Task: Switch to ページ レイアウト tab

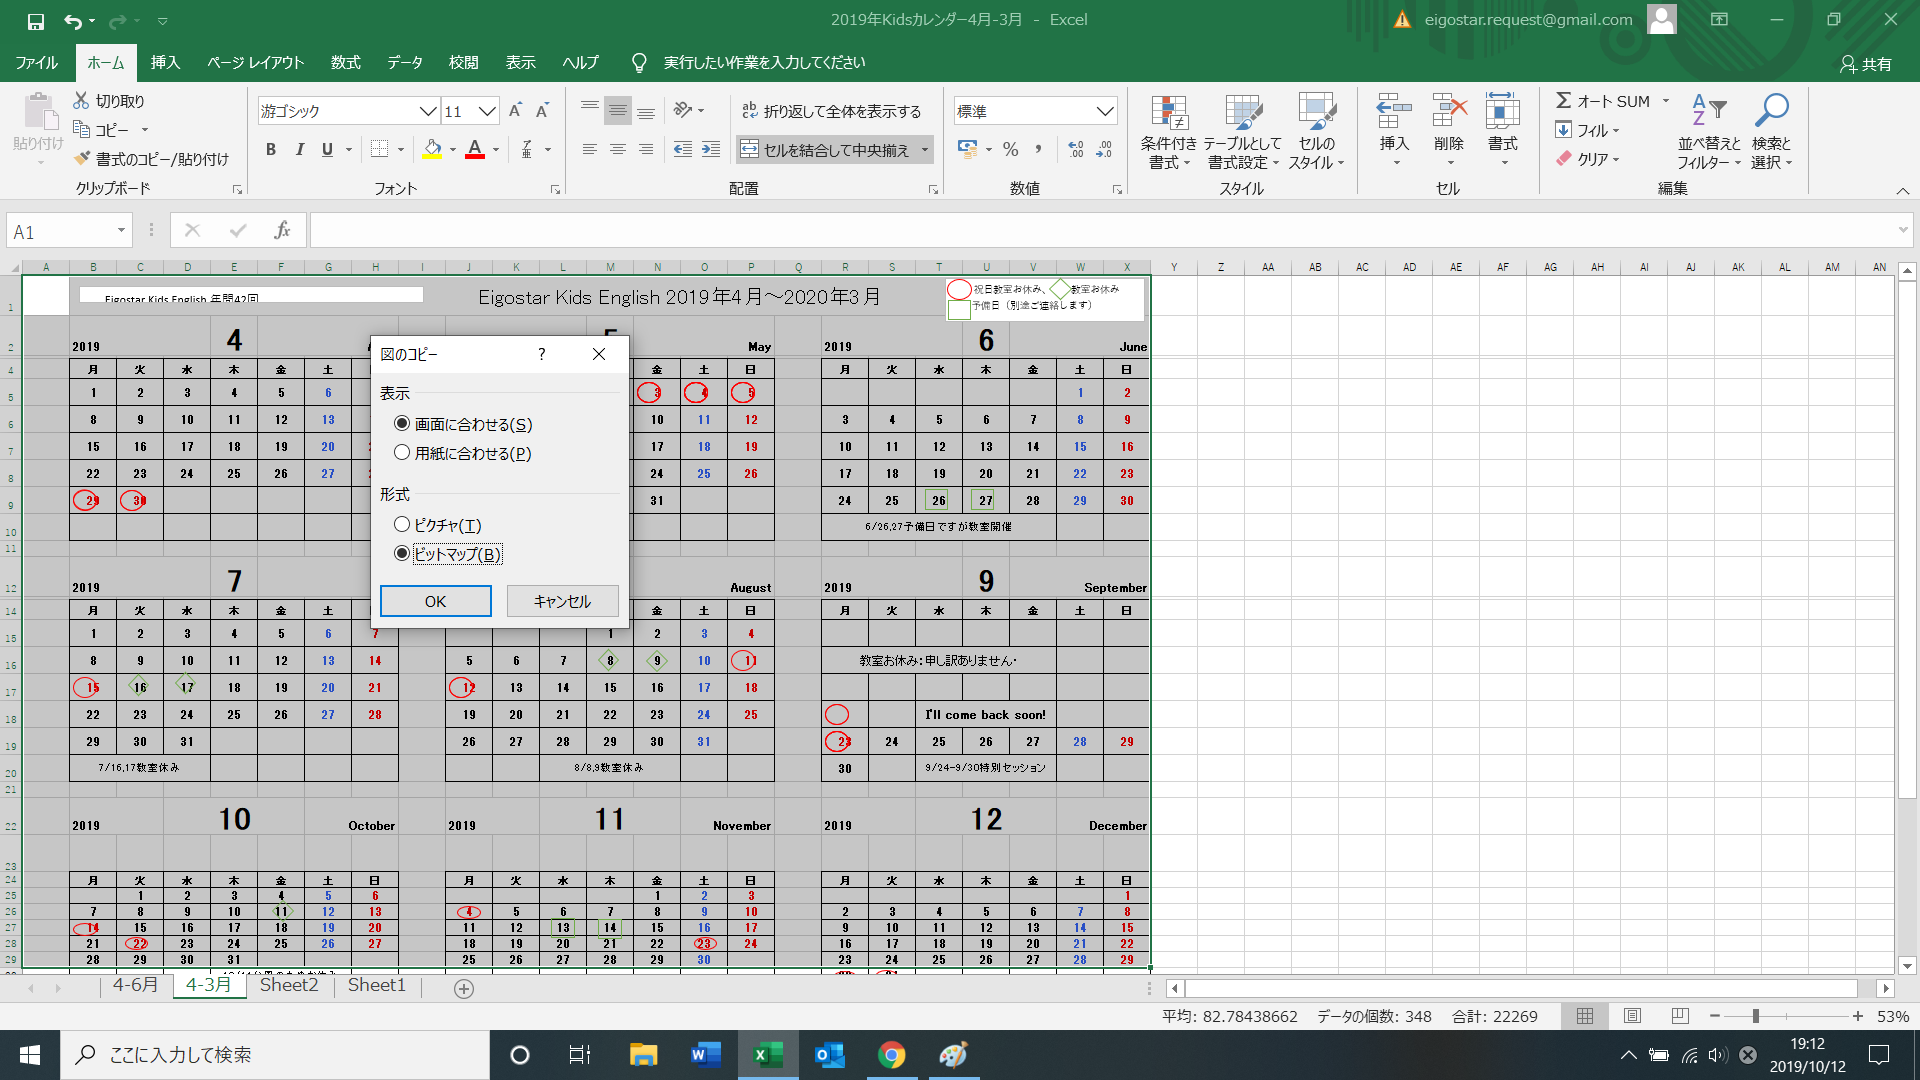Action: tap(255, 63)
